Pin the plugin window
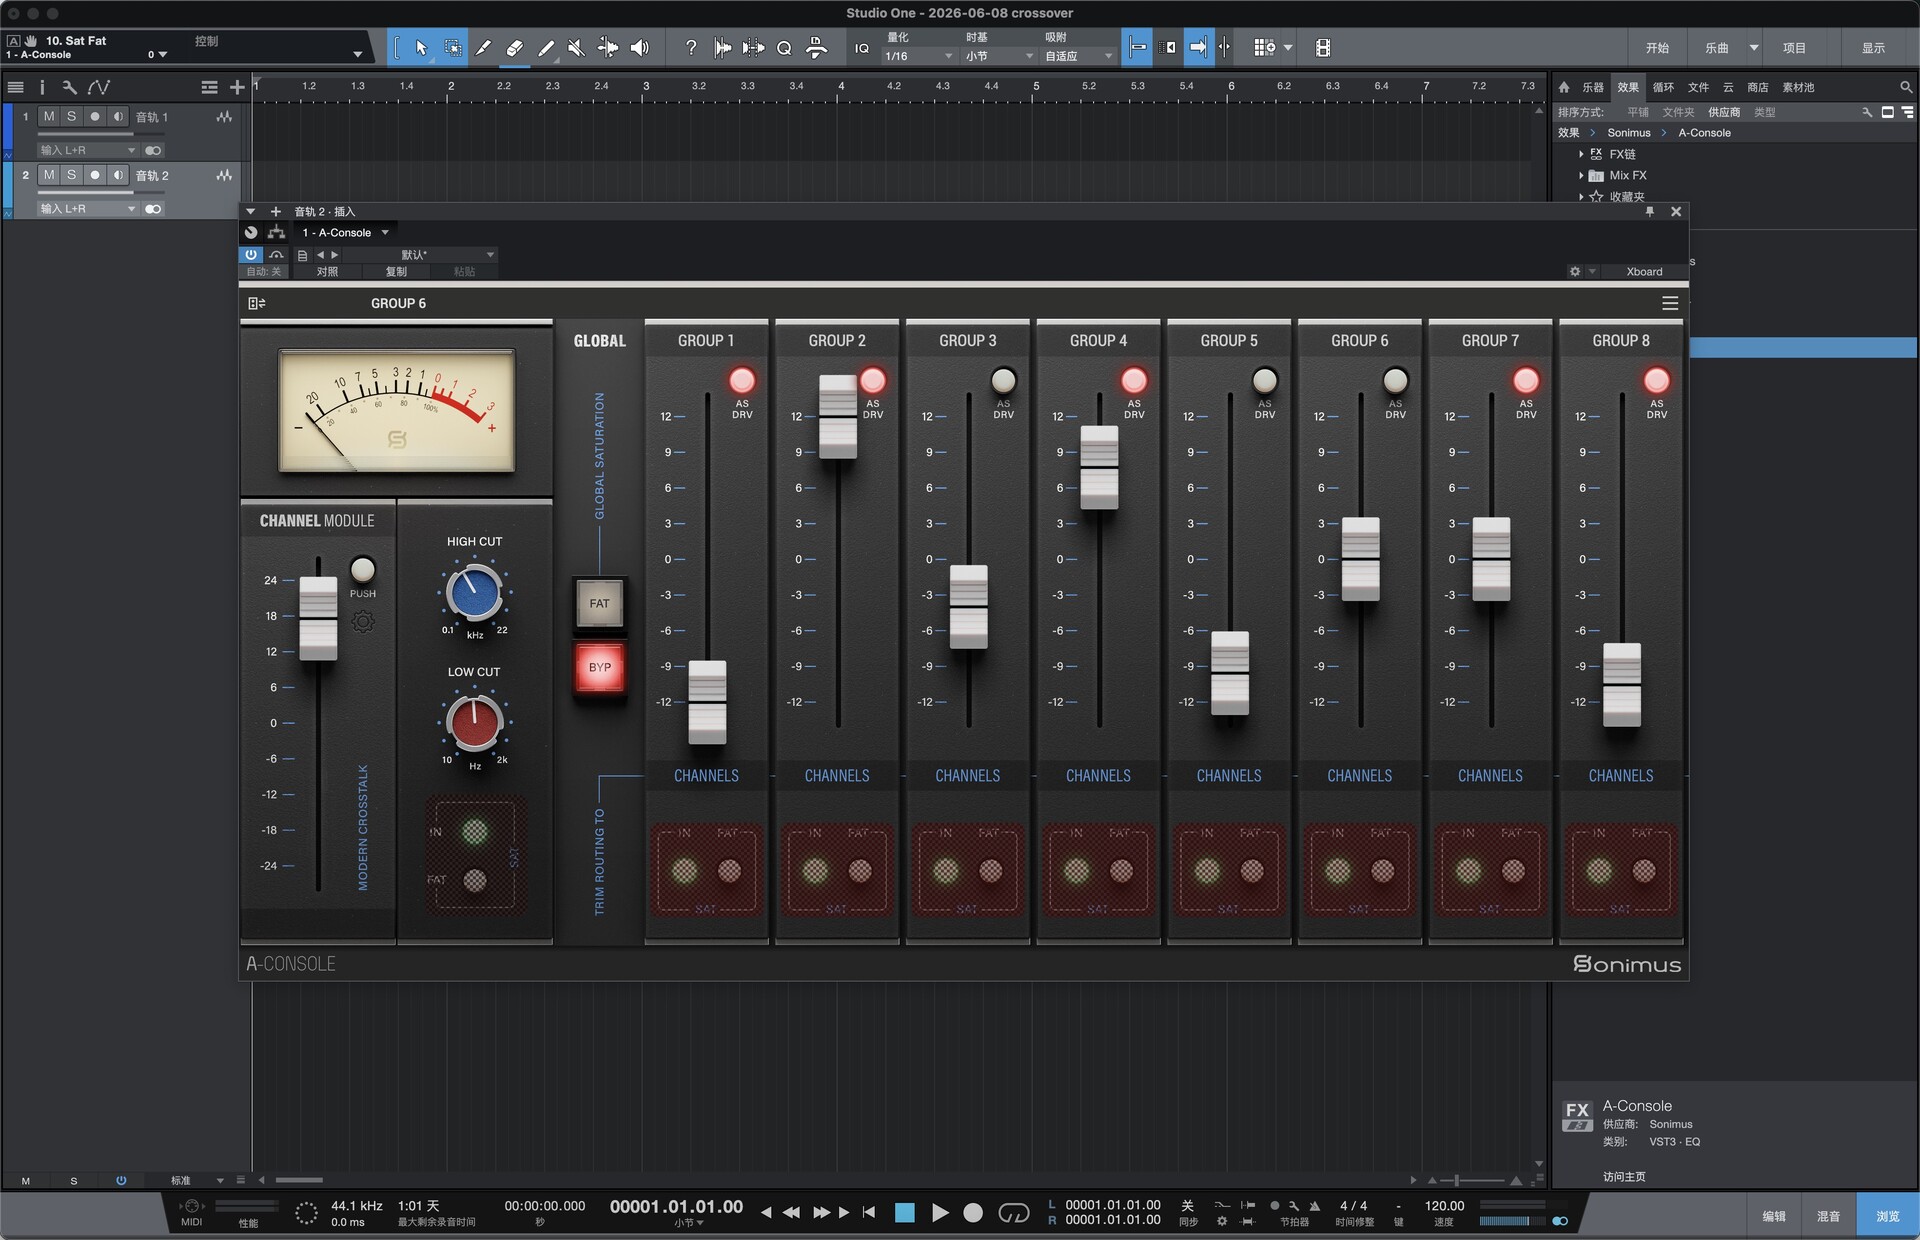This screenshot has height=1240, width=1920. click(x=1650, y=211)
